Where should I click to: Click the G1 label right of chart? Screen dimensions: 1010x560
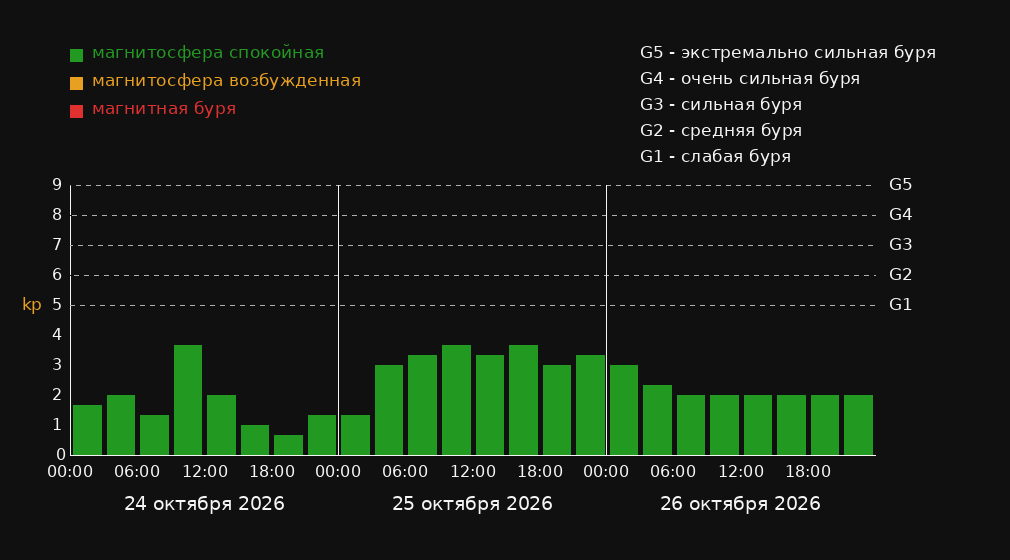(900, 305)
